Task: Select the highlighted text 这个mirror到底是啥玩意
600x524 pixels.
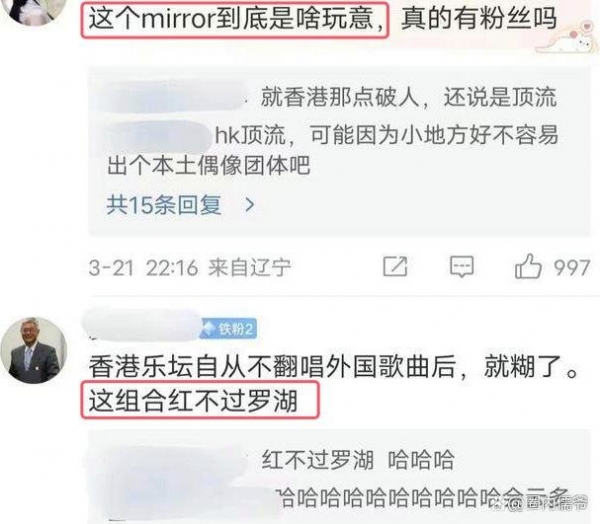Action: point(235,19)
